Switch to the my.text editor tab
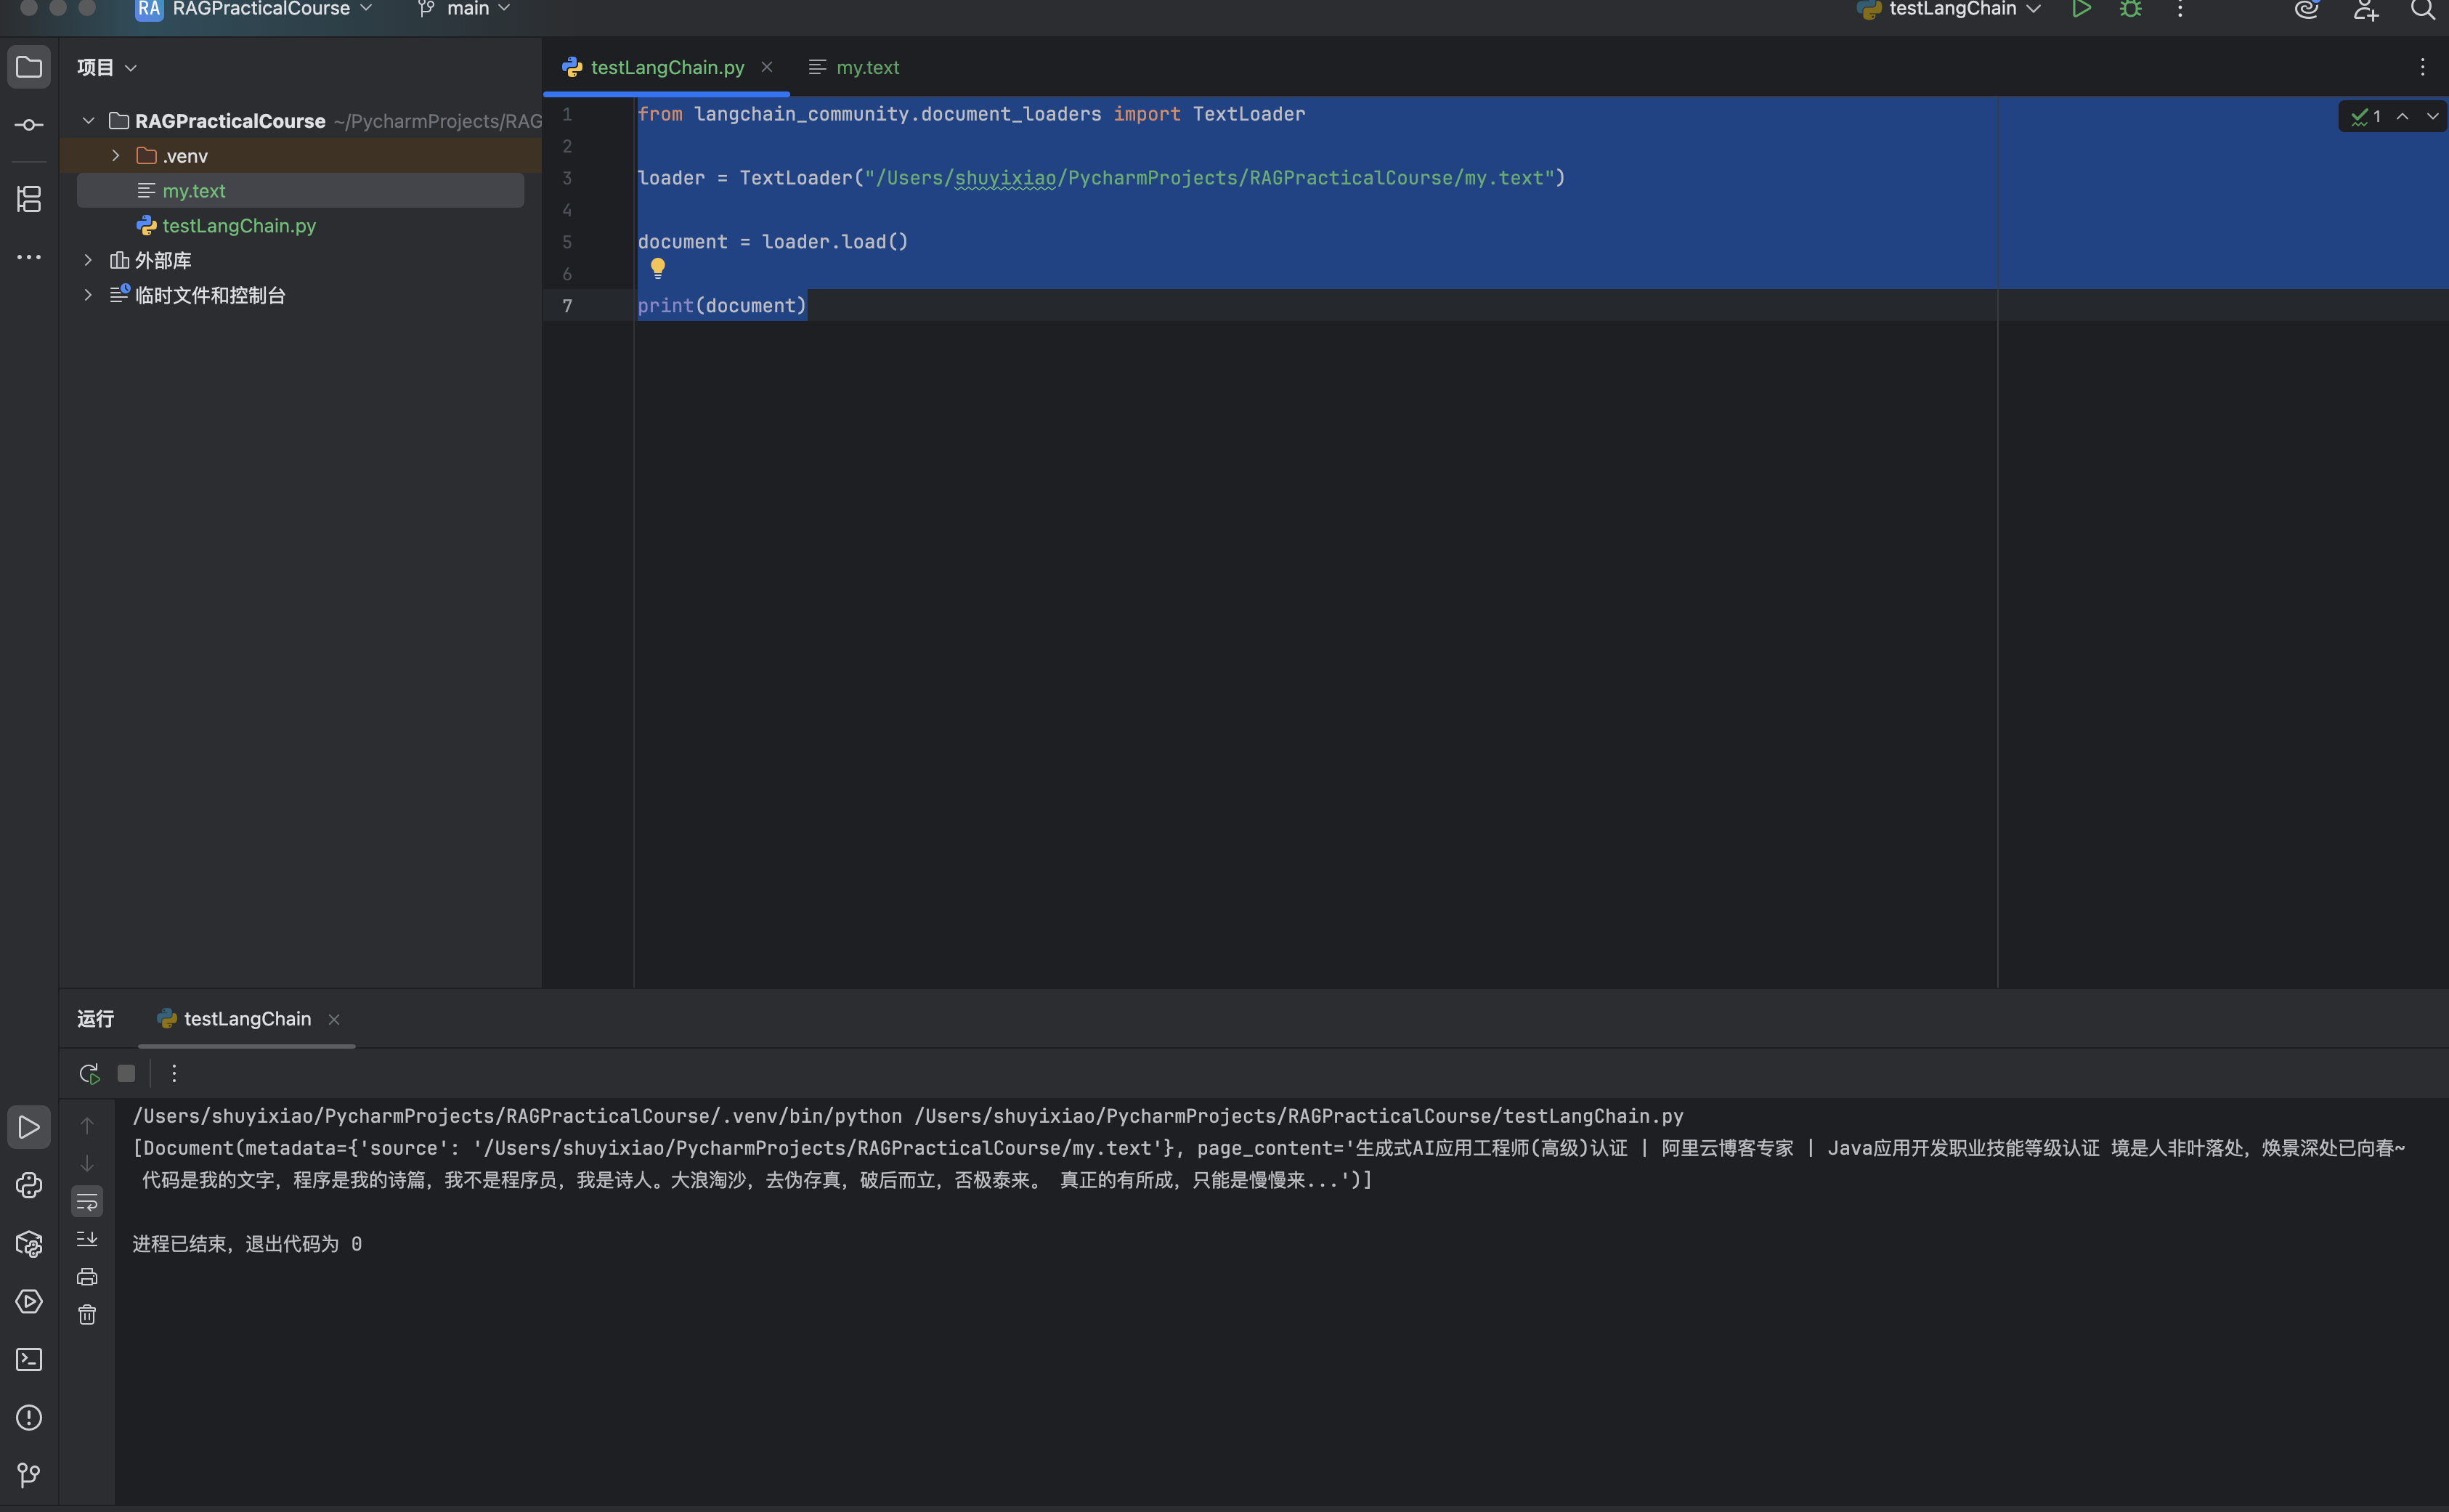Screen dimensions: 2449x1512 click(x=866, y=67)
